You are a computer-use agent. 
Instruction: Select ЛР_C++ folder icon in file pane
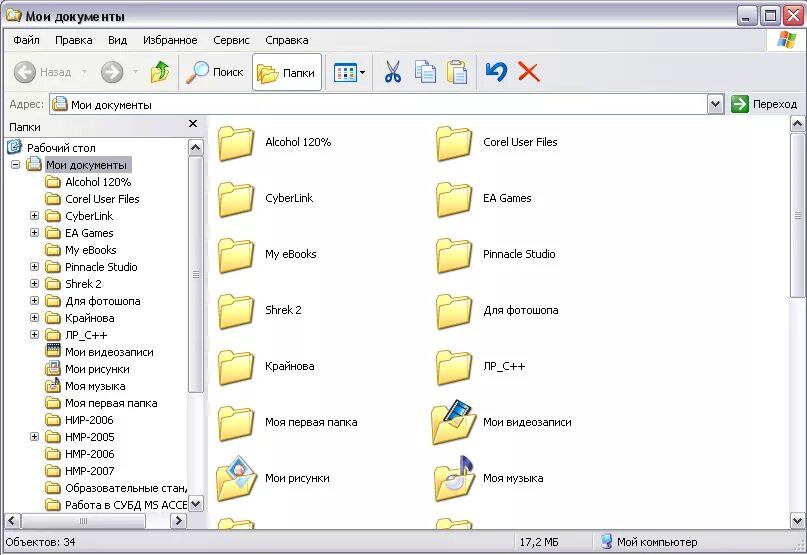click(453, 368)
